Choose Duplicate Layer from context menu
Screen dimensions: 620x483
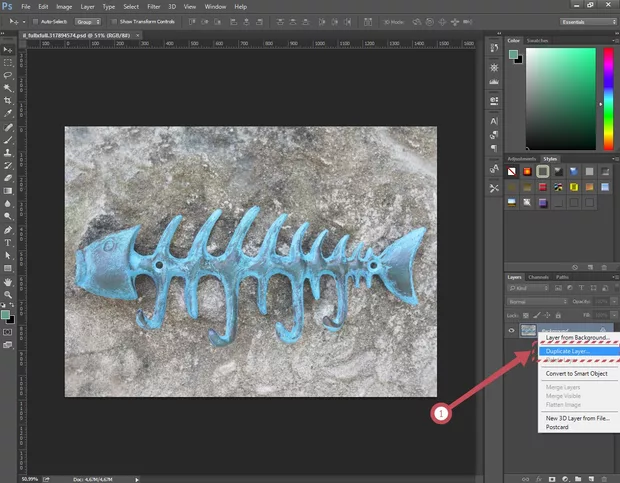[567, 351]
